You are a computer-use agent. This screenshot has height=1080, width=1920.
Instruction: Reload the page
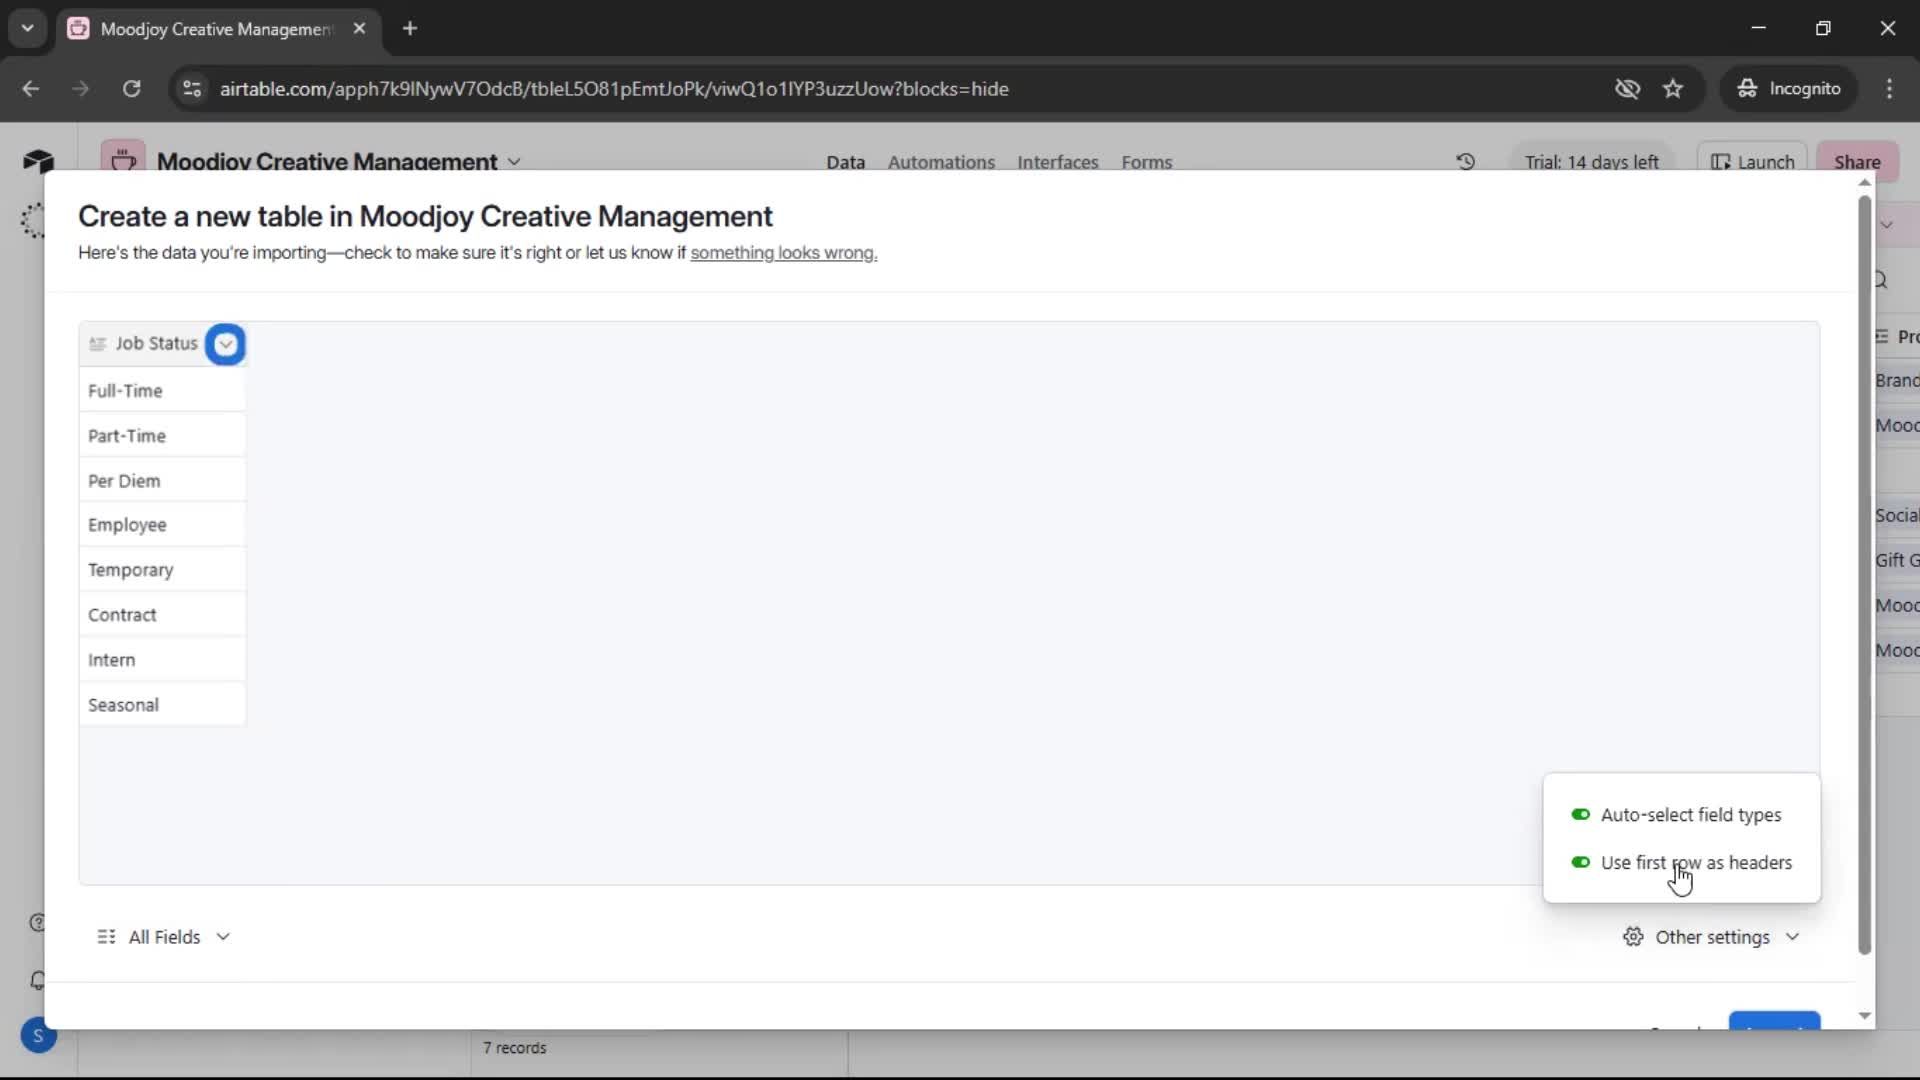pyautogui.click(x=131, y=89)
